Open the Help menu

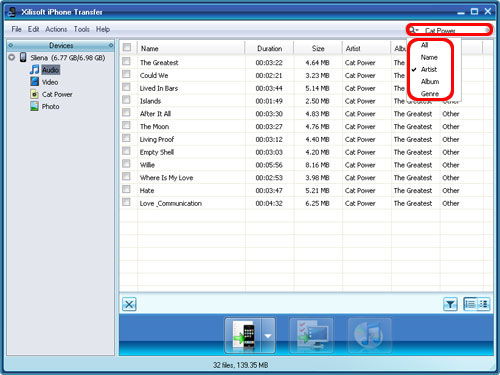(x=103, y=29)
